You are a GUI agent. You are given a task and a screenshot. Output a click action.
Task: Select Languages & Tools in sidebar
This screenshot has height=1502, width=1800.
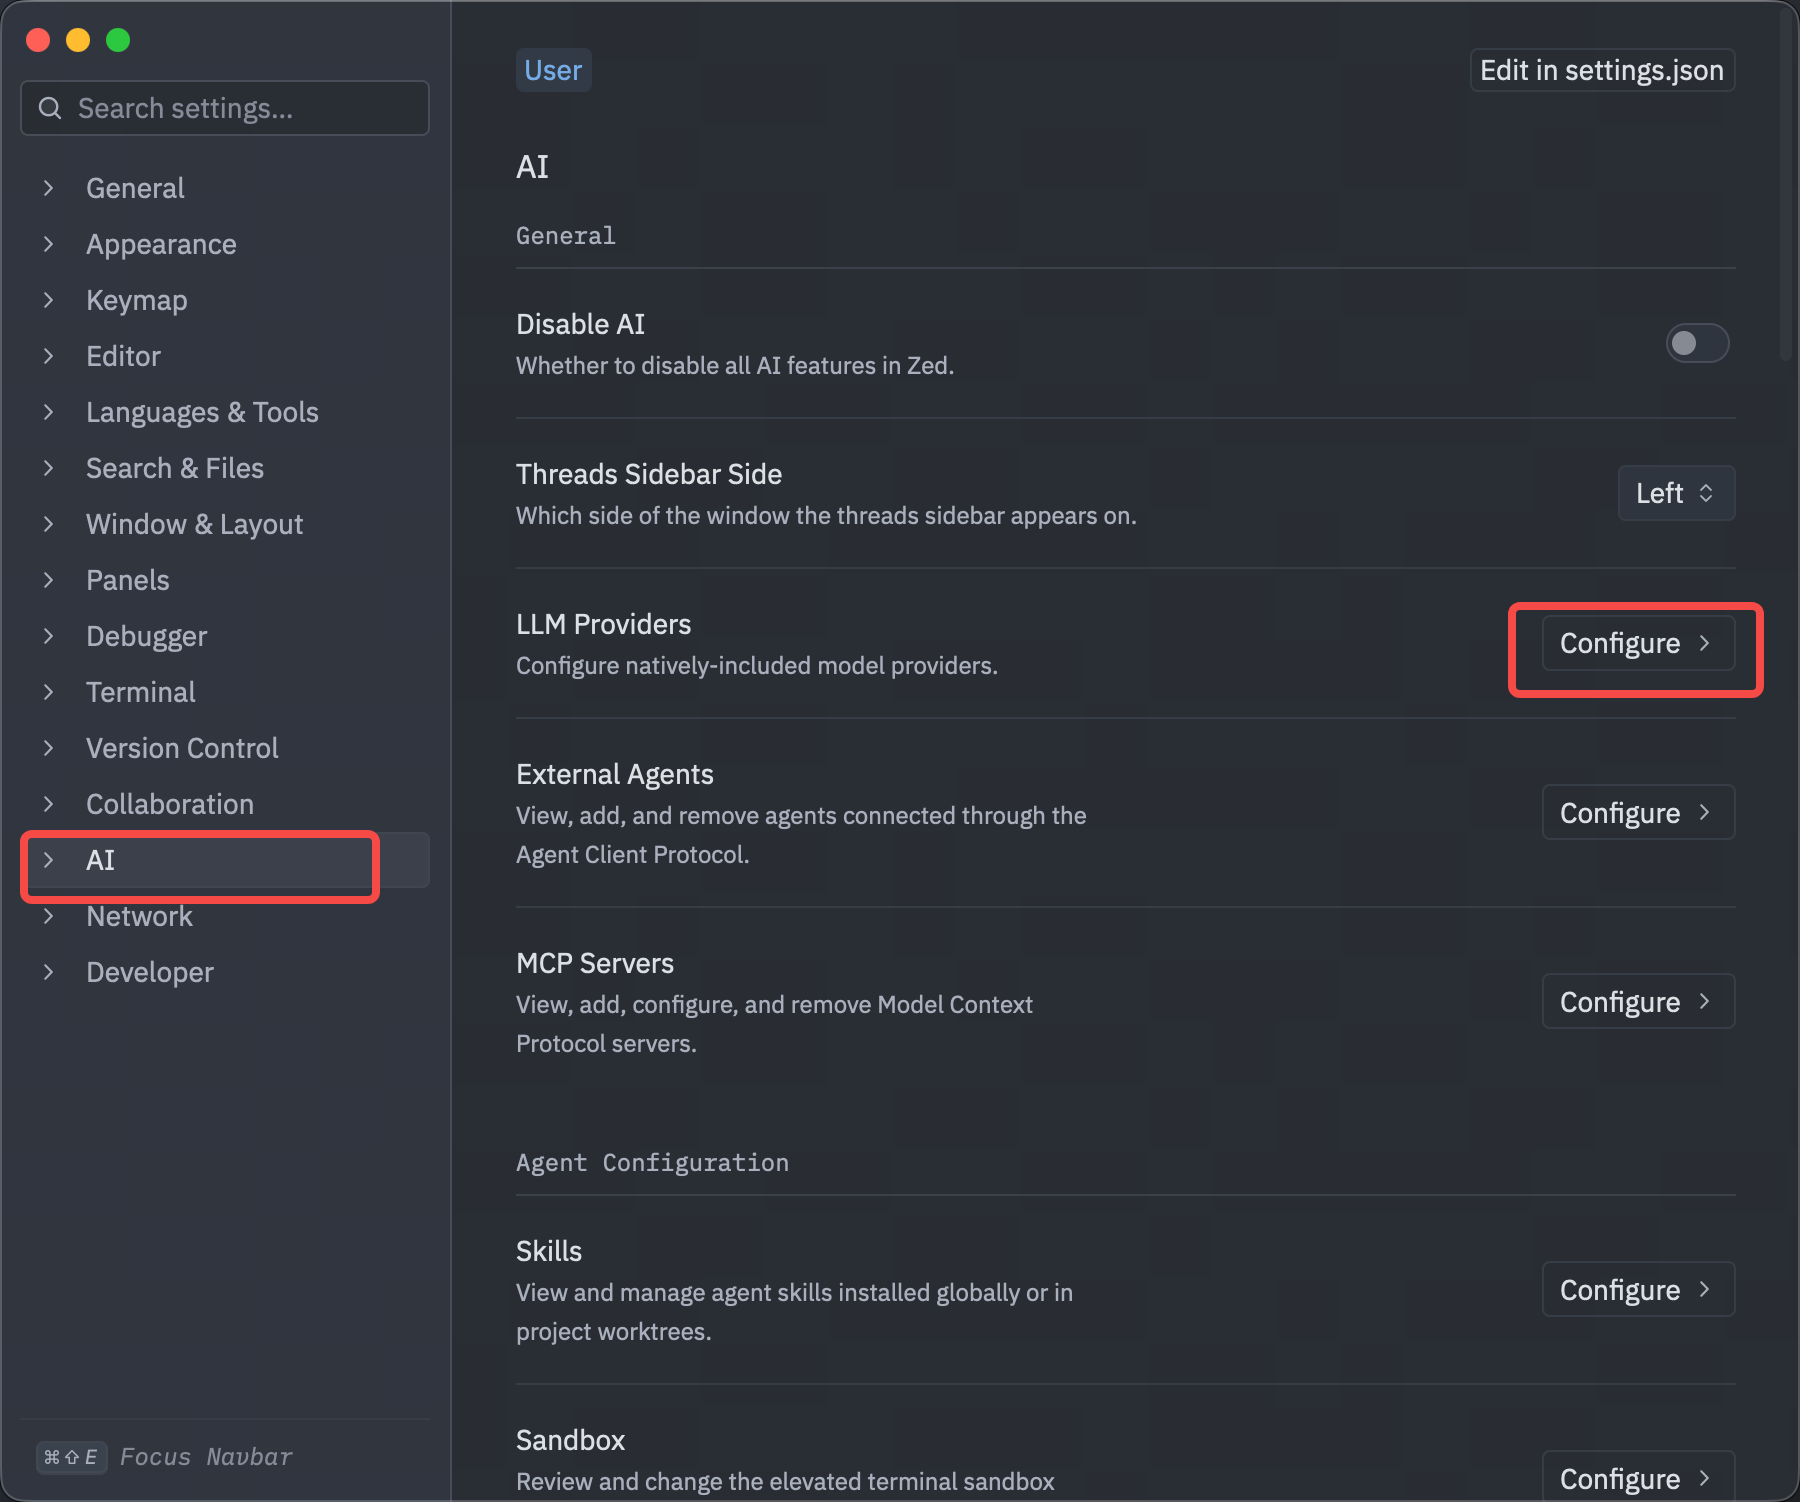[x=225, y=412]
